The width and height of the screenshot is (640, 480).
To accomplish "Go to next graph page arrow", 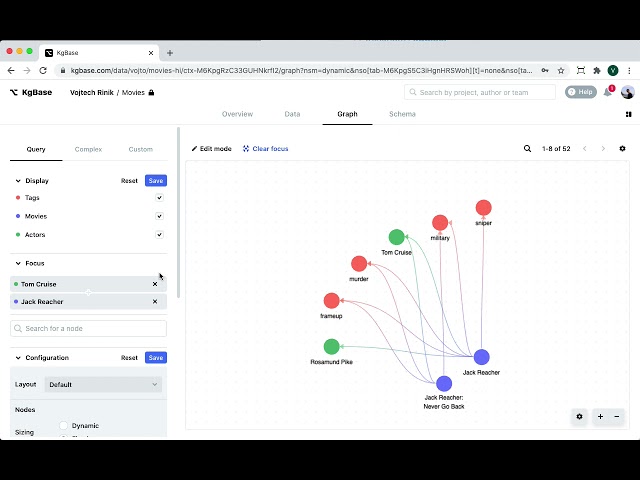I will (603, 149).
